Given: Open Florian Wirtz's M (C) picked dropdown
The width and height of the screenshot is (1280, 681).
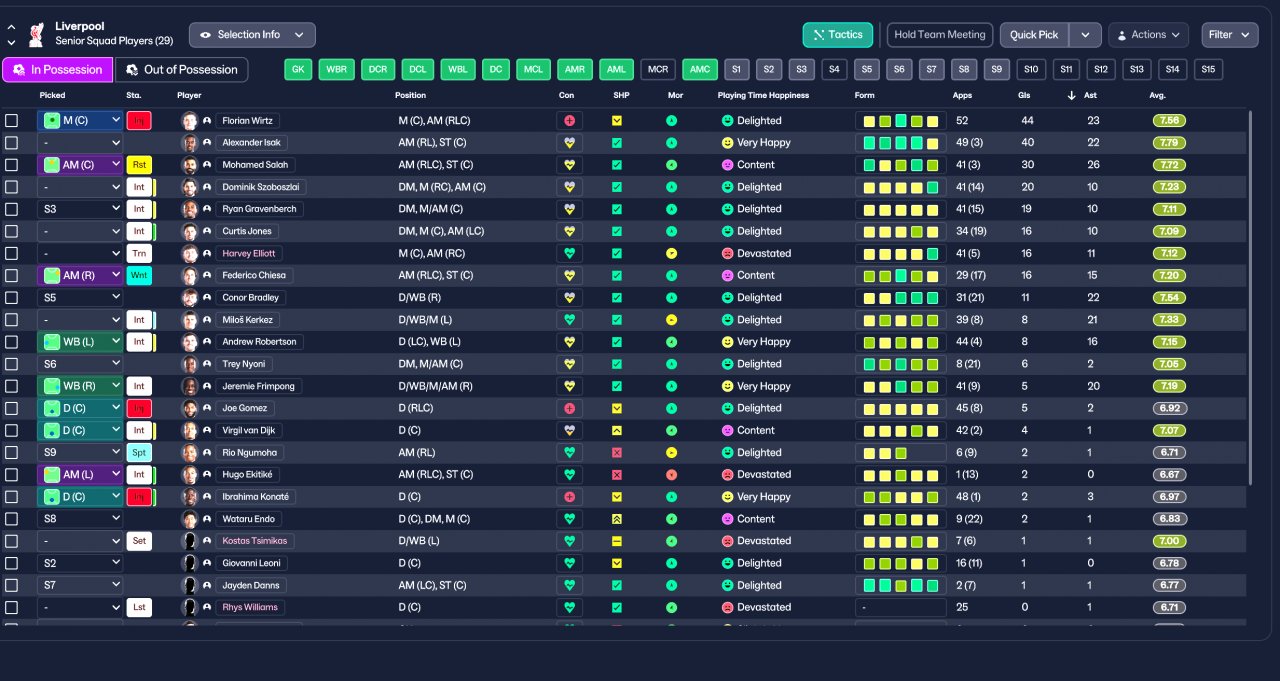Looking at the screenshot, I should click(x=81, y=120).
